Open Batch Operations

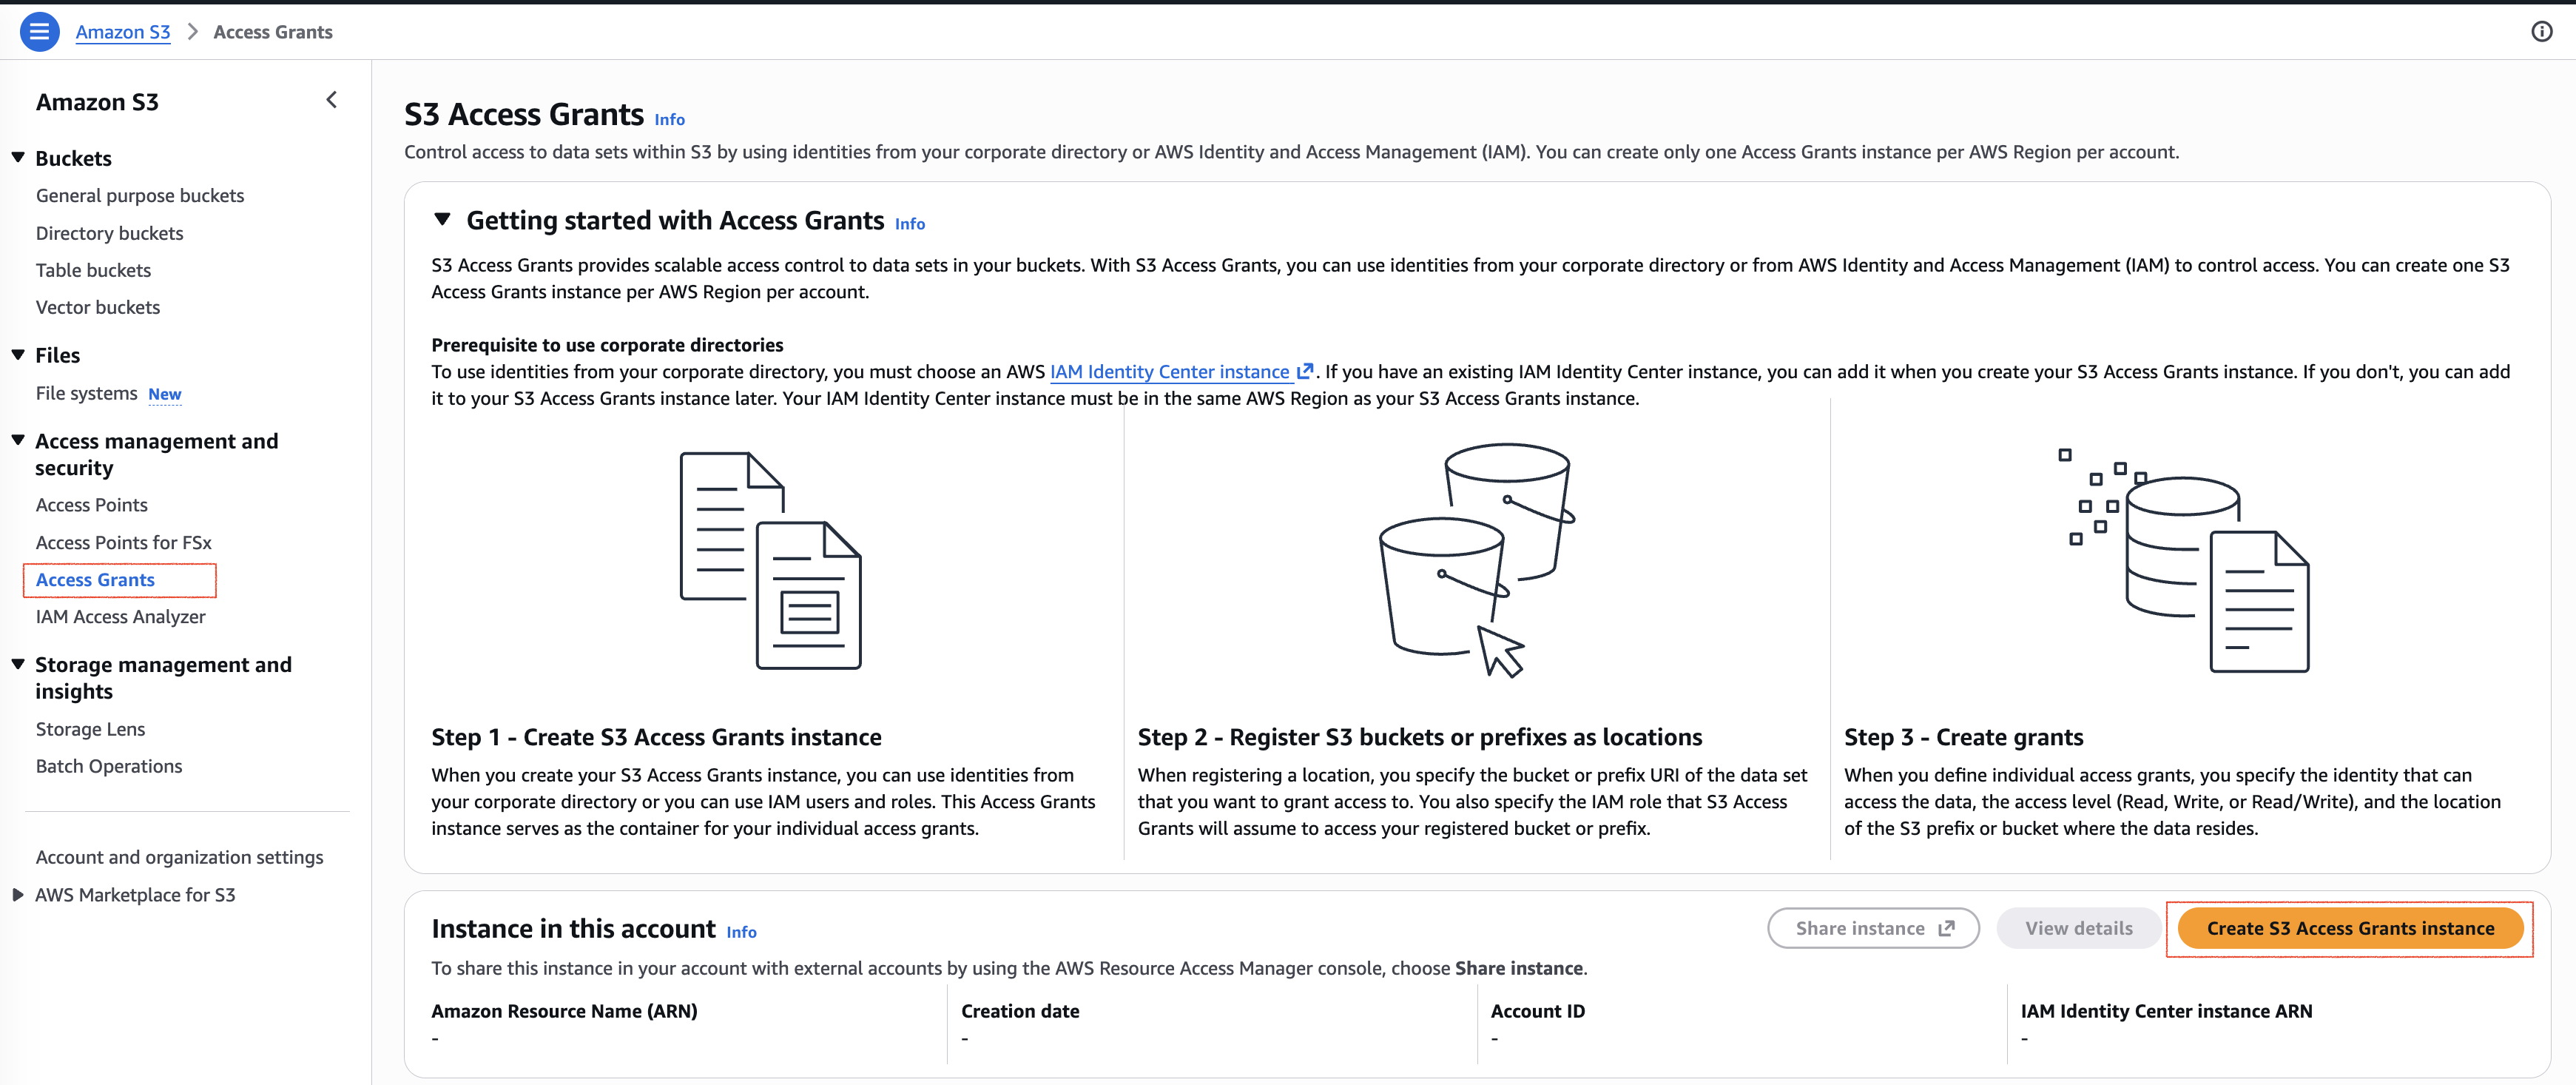click(x=109, y=766)
